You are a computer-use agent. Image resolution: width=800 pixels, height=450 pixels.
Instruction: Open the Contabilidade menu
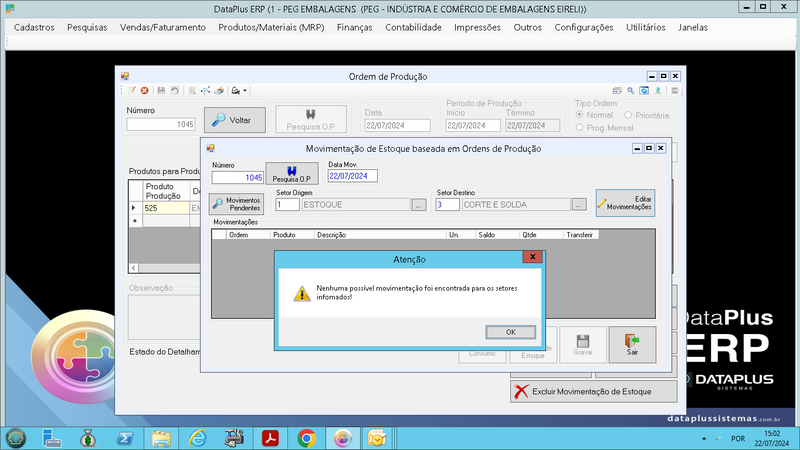point(413,28)
